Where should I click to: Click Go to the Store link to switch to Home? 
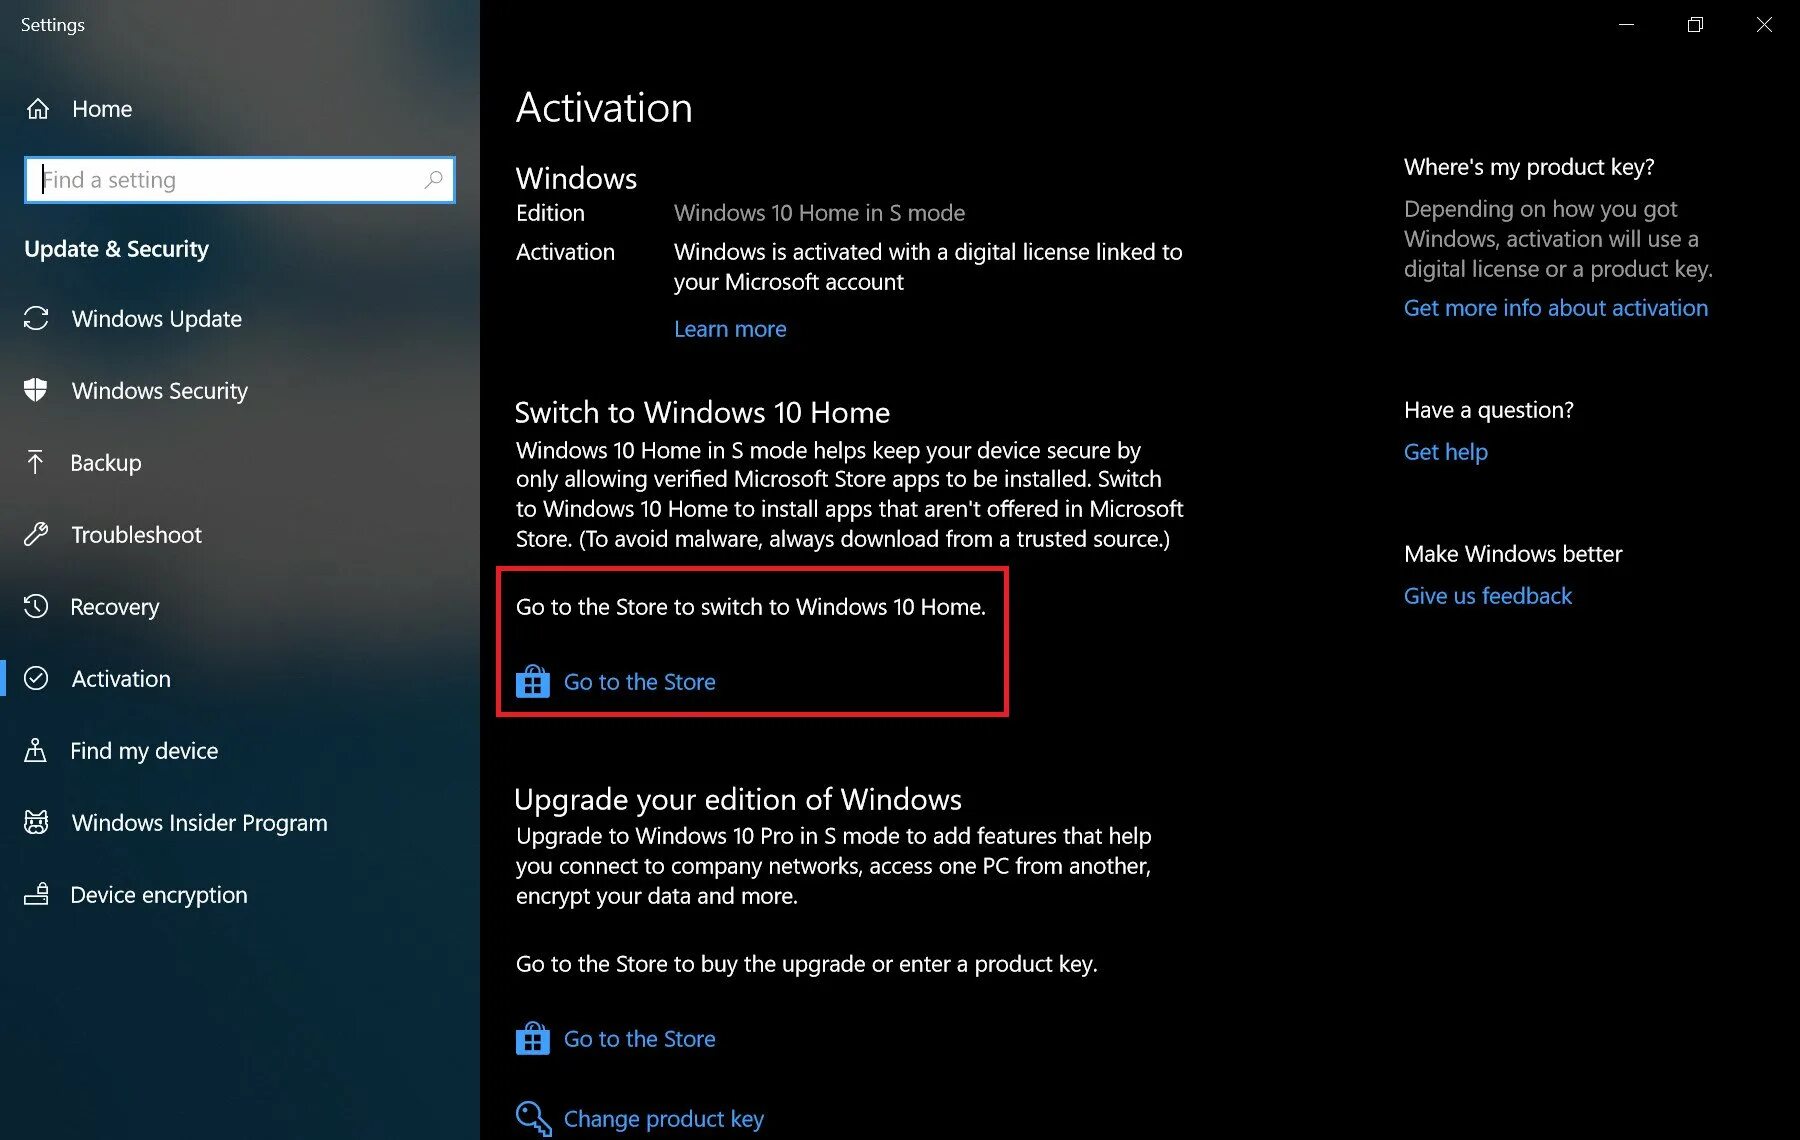coord(640,682)
